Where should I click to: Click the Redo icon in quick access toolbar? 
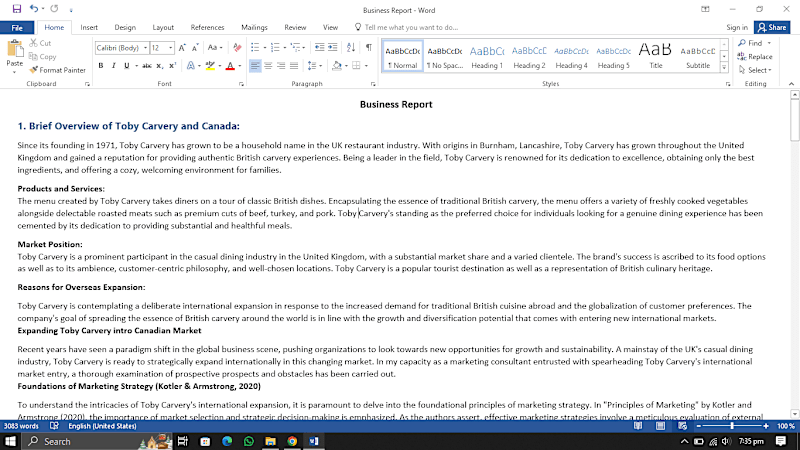[x=54, y=9]
